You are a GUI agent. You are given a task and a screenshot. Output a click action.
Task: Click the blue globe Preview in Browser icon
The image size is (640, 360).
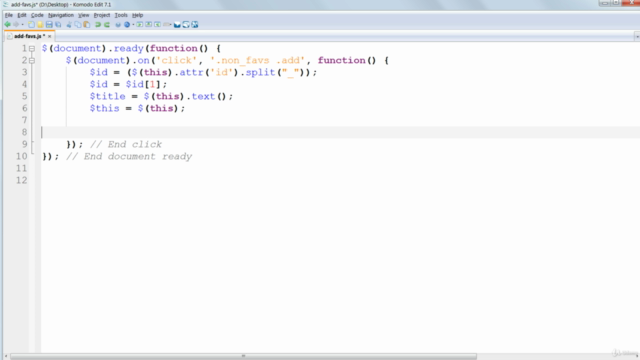pos(127,25)
